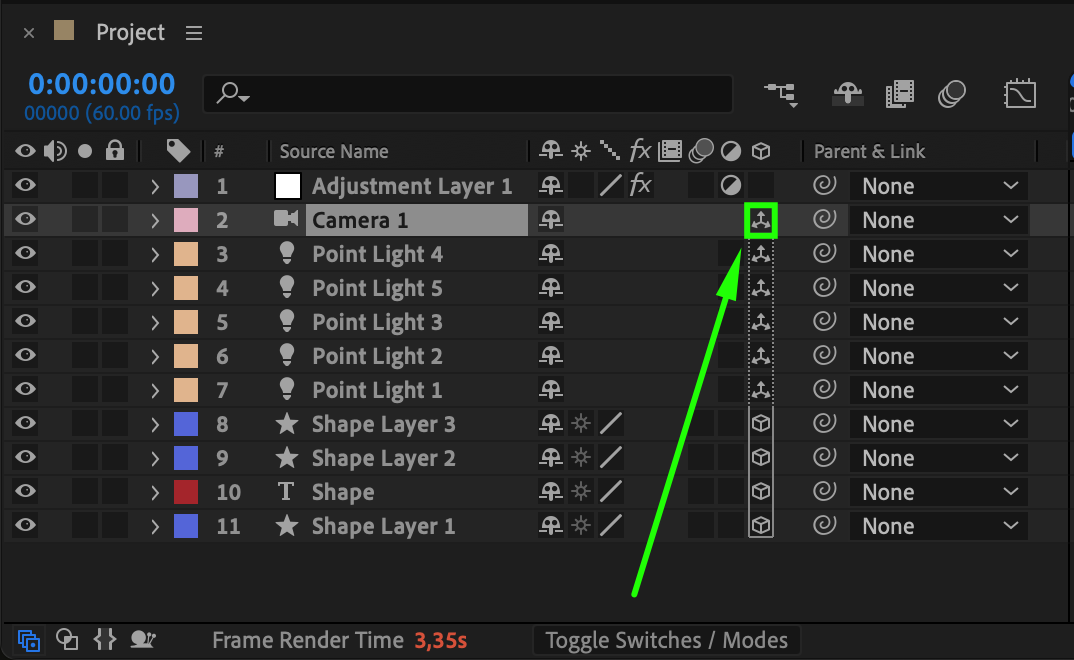
Task: Click Toggle Switches / Modes button
Action: (x=666, y=640)
